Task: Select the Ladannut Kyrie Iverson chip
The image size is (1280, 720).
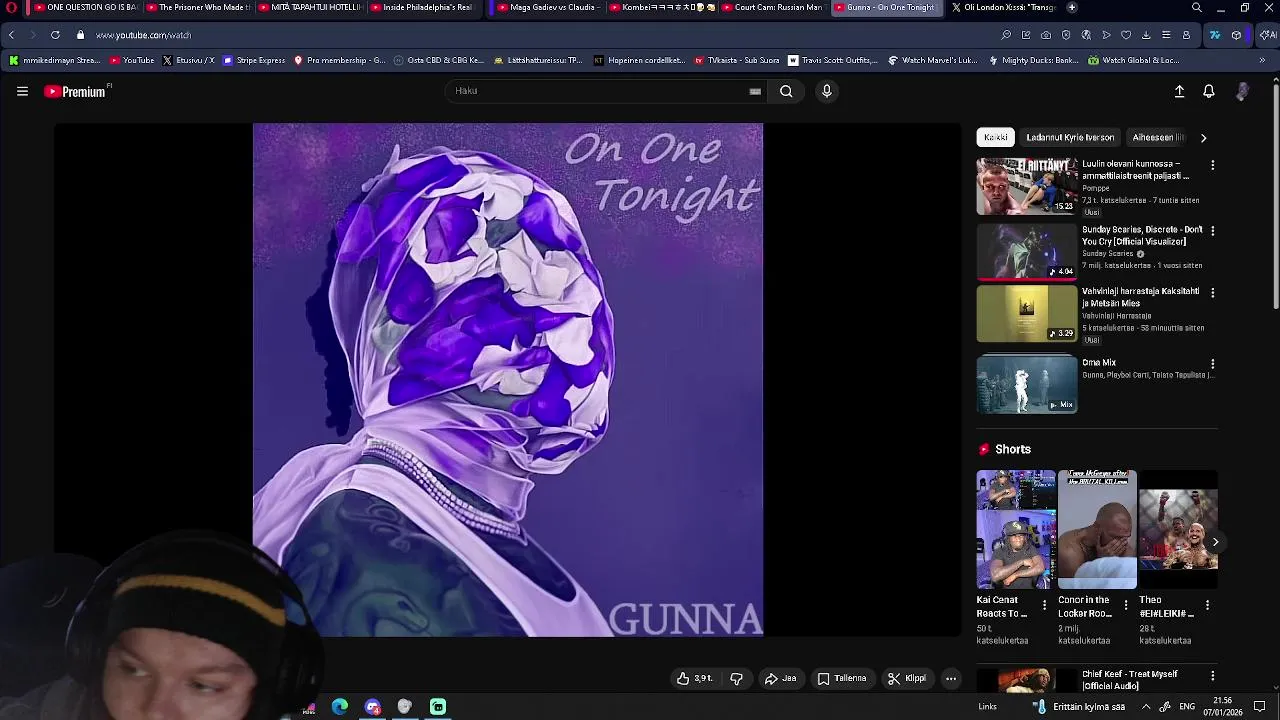Action: [x=1070, y=138]
